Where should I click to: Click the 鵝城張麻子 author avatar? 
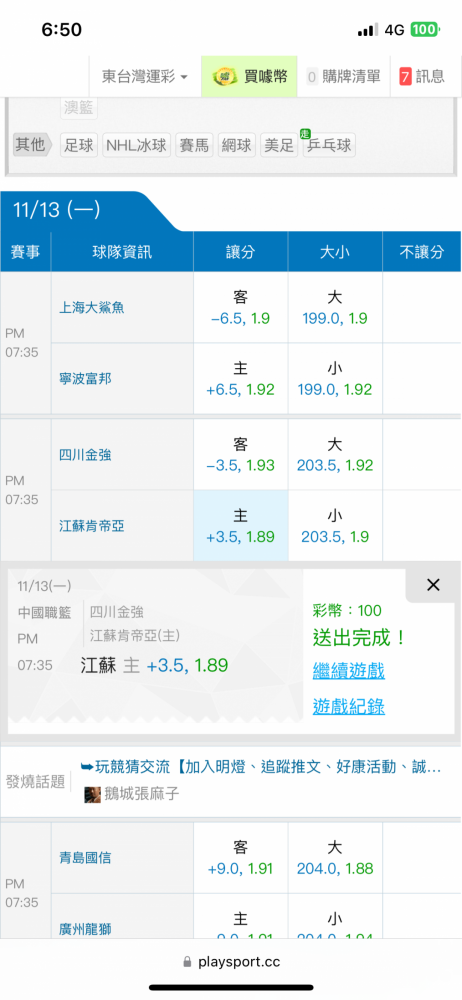(93, 794)
